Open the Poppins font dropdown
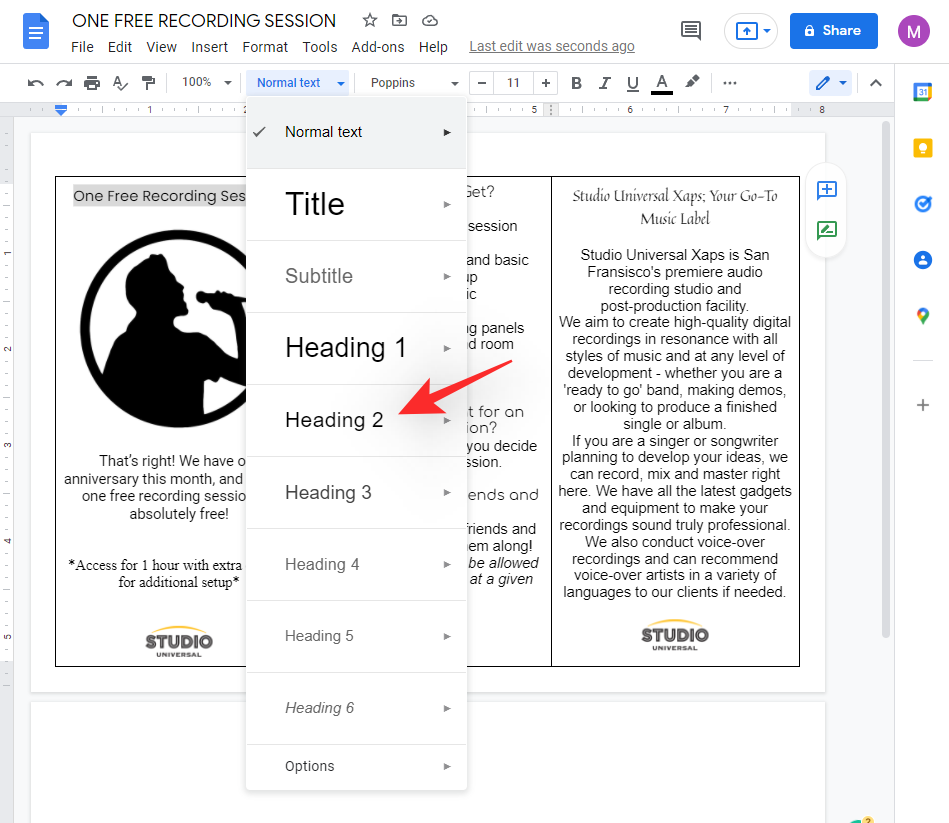The width and height of the screenshot is (949, 823). [x=414, y=83]
